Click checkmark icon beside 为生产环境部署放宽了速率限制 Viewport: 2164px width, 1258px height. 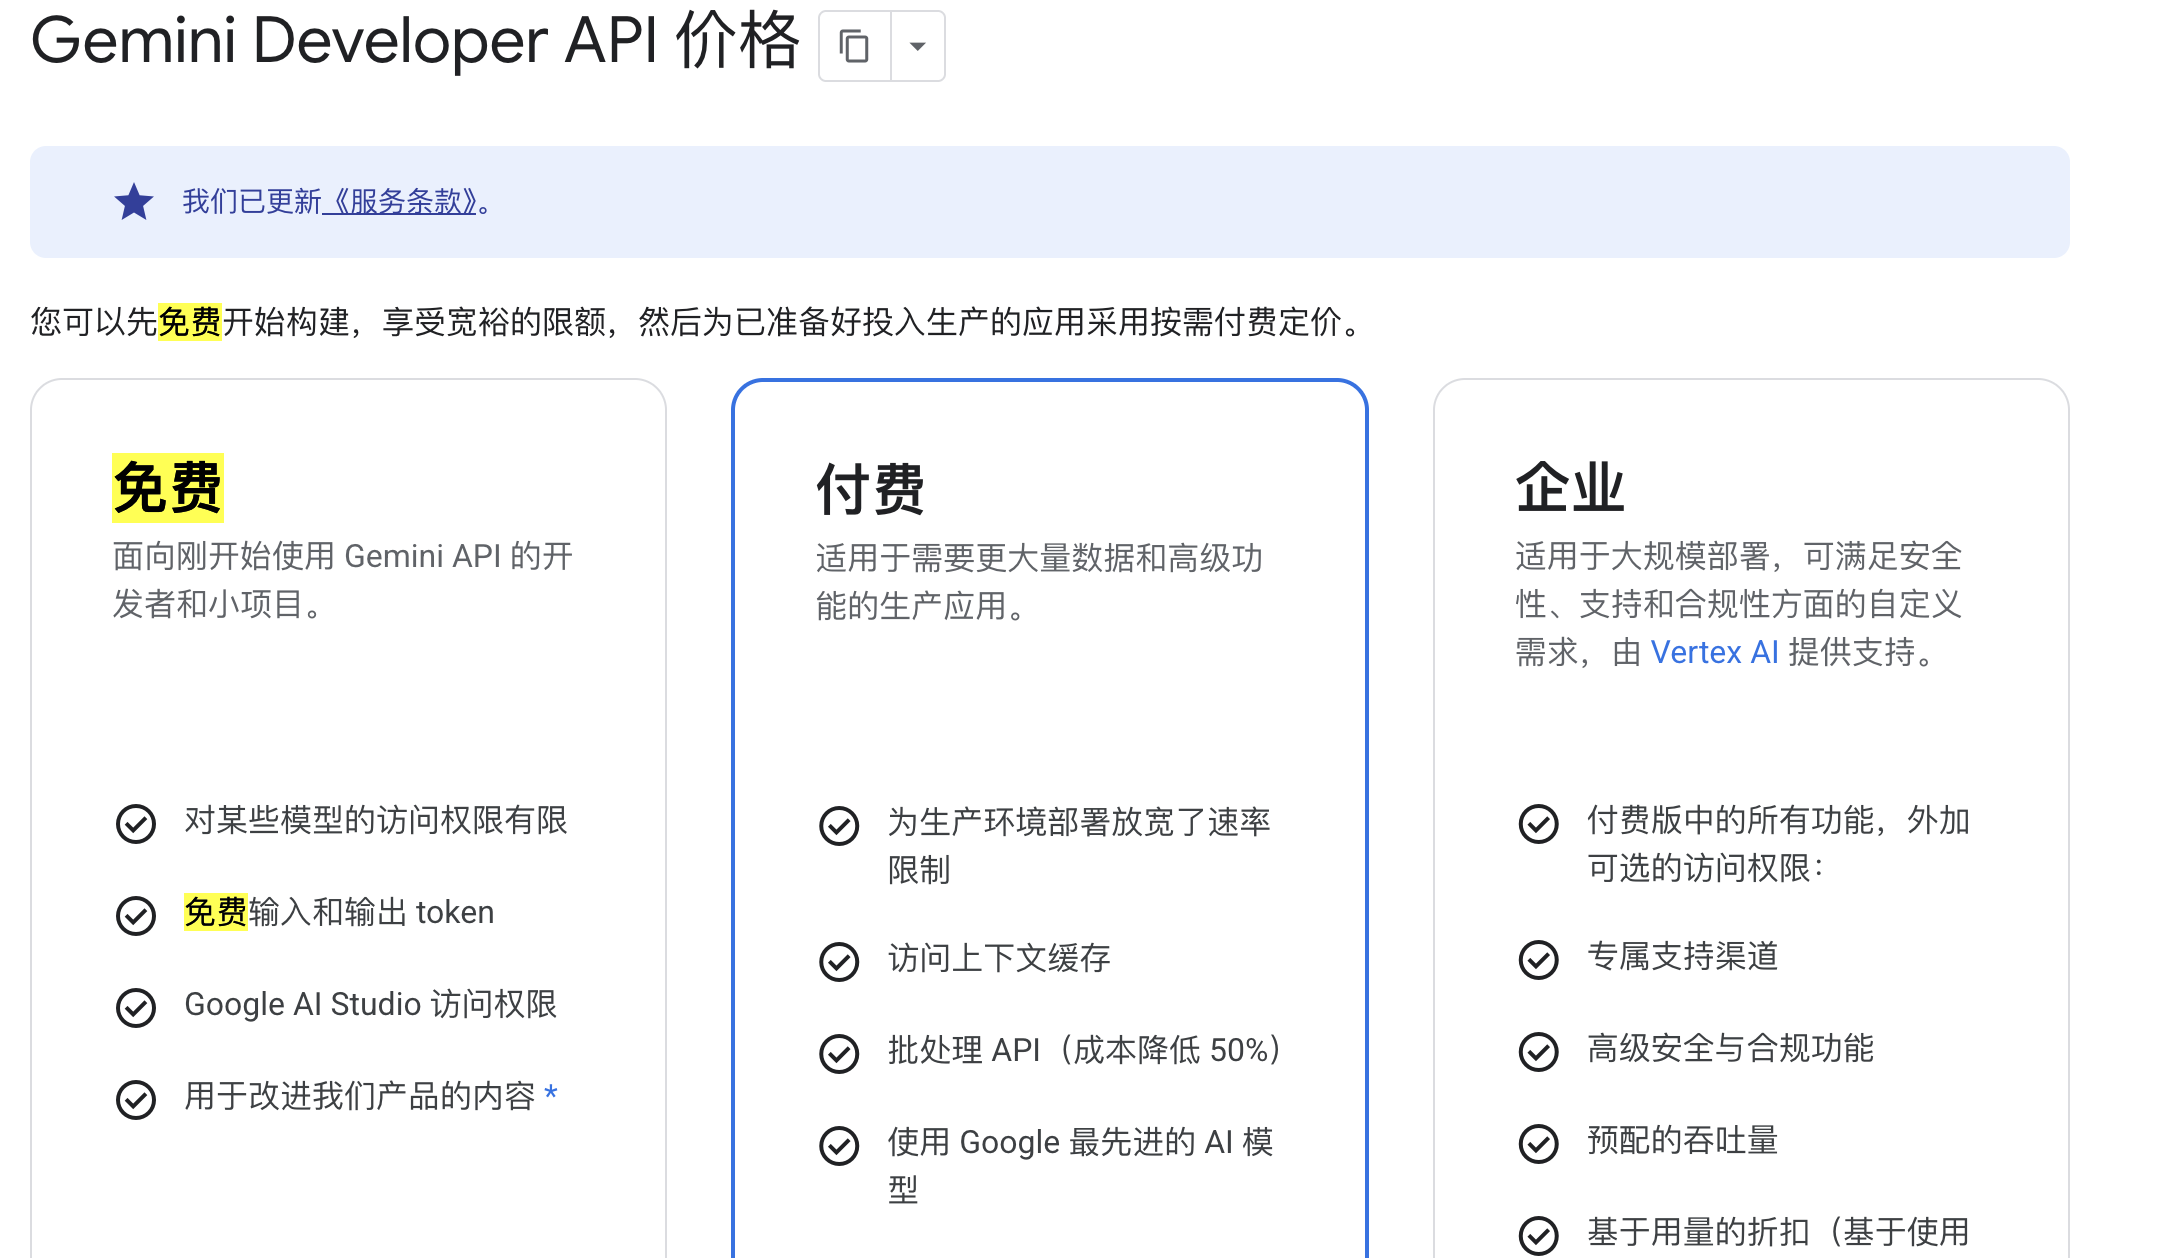point(839,825)
